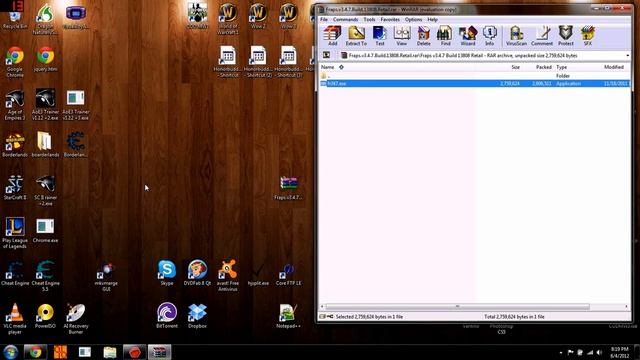Click the horizontal scrollbar of the file list
Screen dimensions: 640x360
click(457, 306)
